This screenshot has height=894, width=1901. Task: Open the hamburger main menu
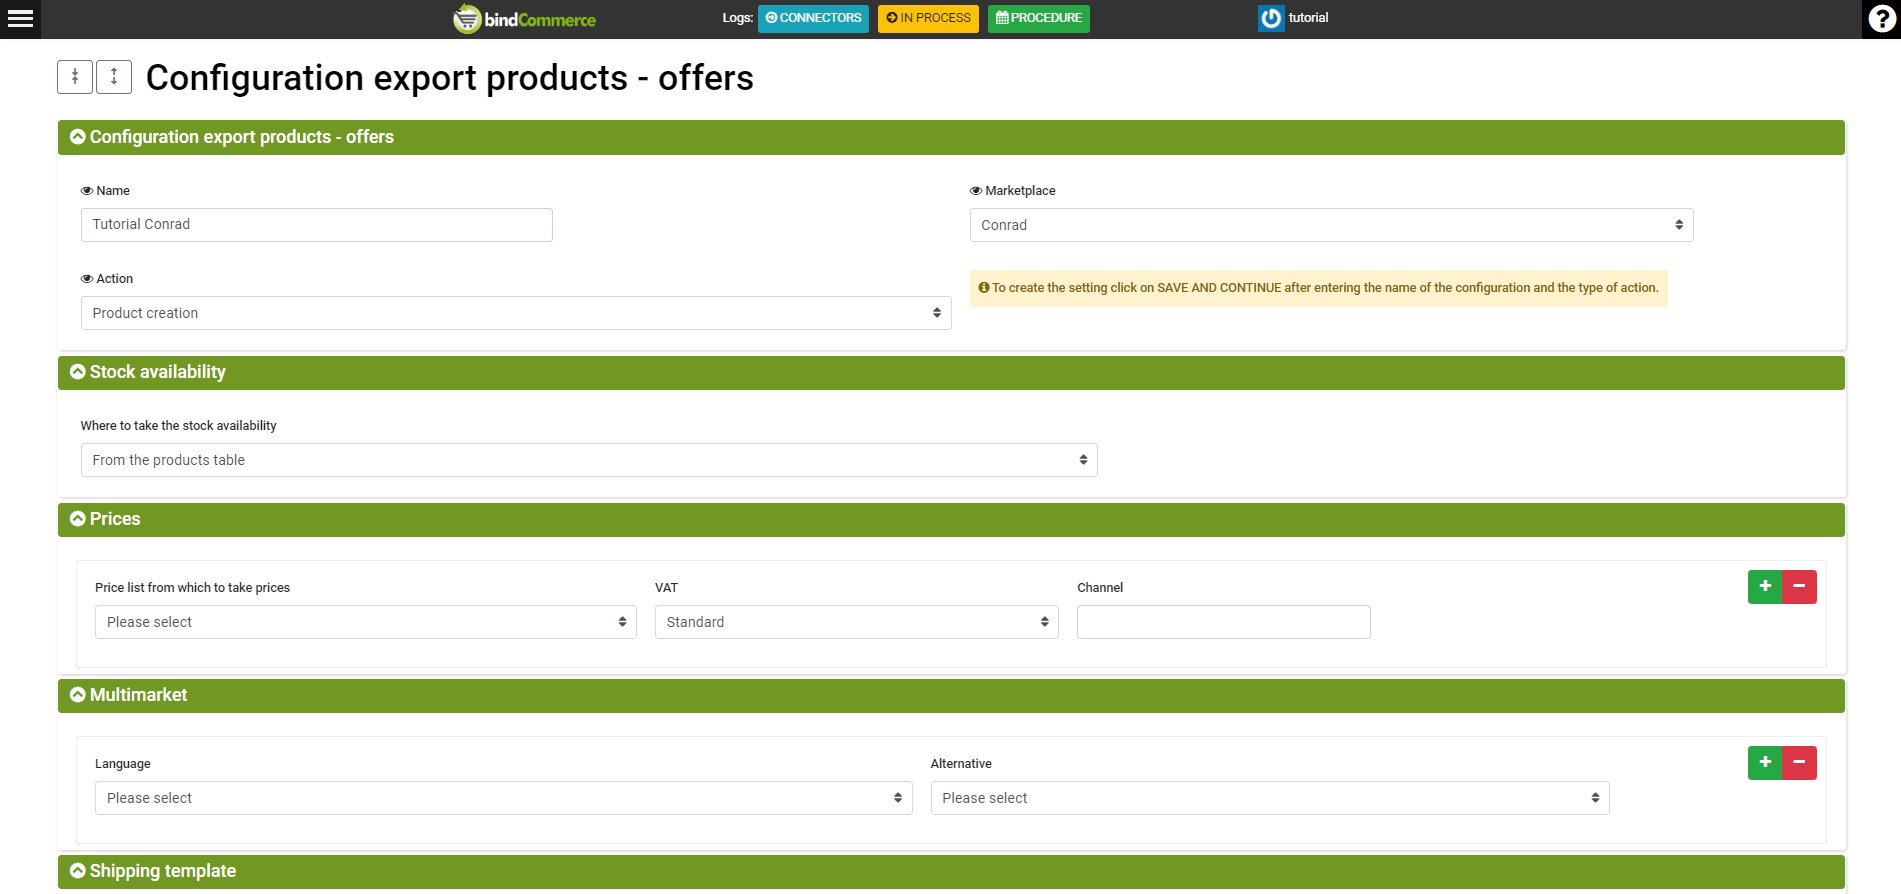[20, 19]
